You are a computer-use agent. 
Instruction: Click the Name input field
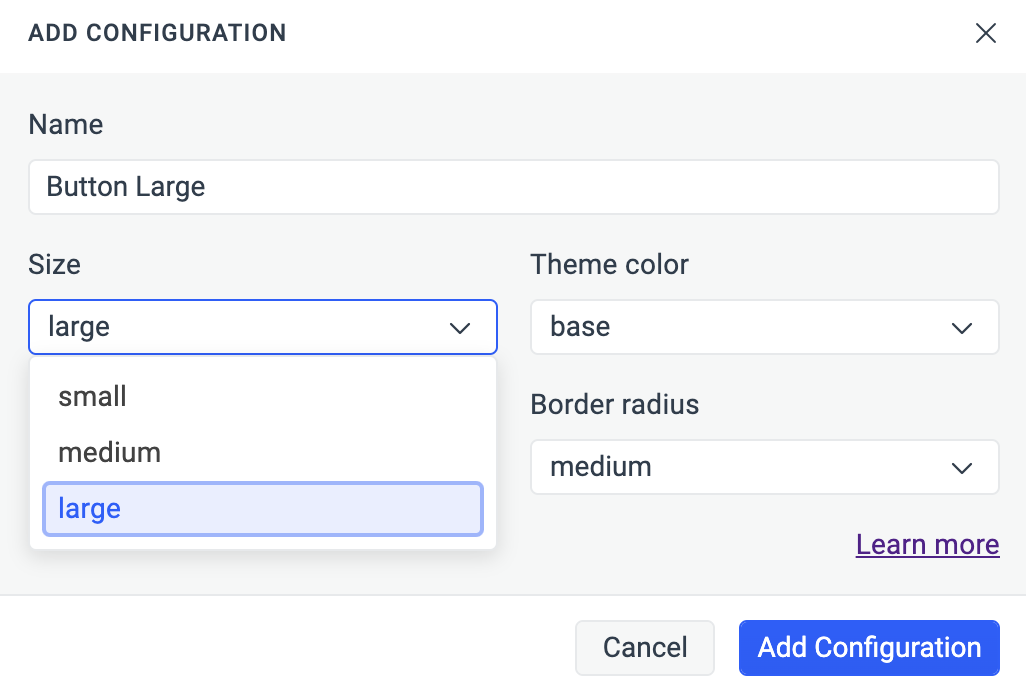coord(513,186)
